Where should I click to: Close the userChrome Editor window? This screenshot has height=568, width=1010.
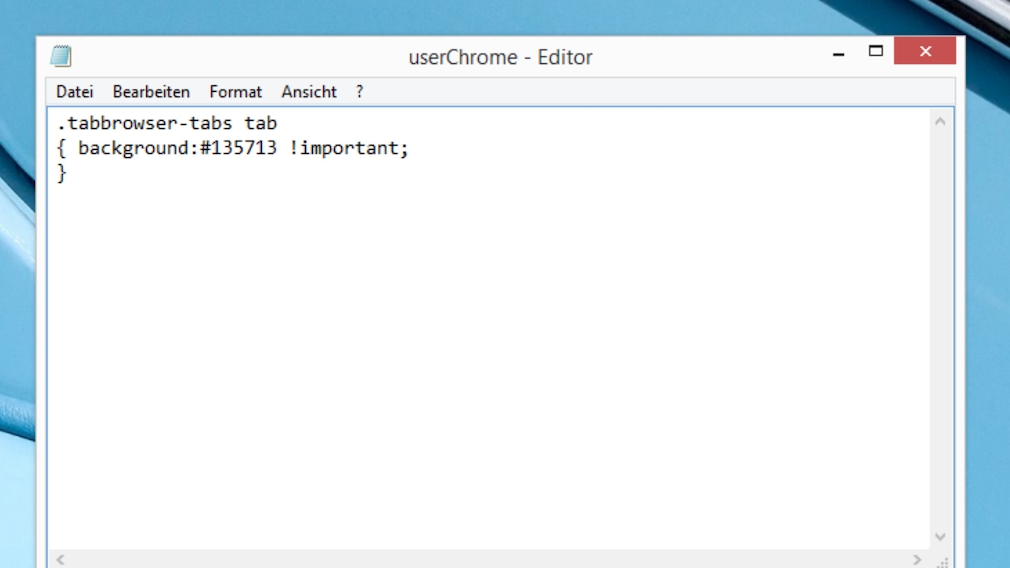pyautogui.click(x=925, y=51)
